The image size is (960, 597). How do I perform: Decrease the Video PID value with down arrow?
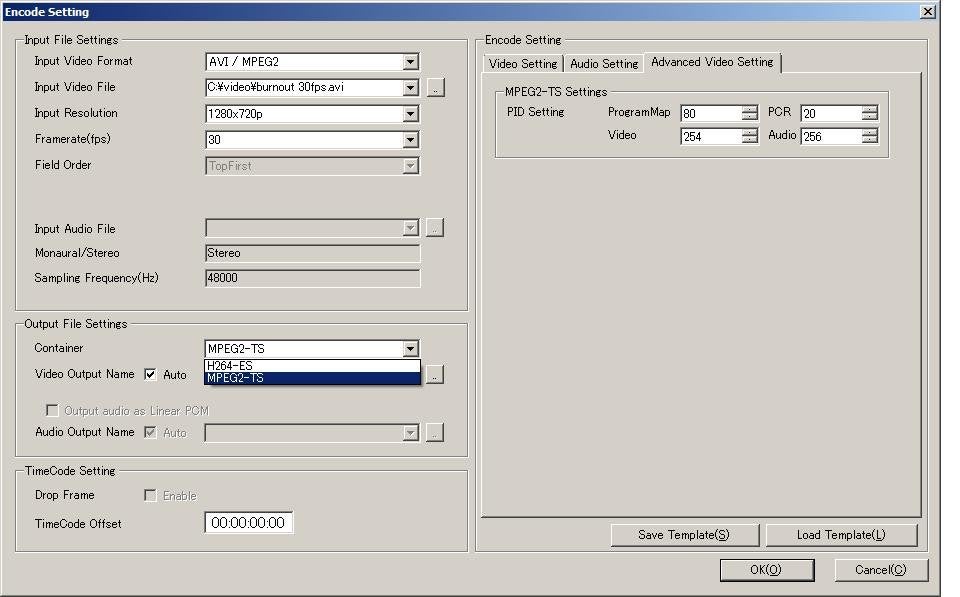750,140
